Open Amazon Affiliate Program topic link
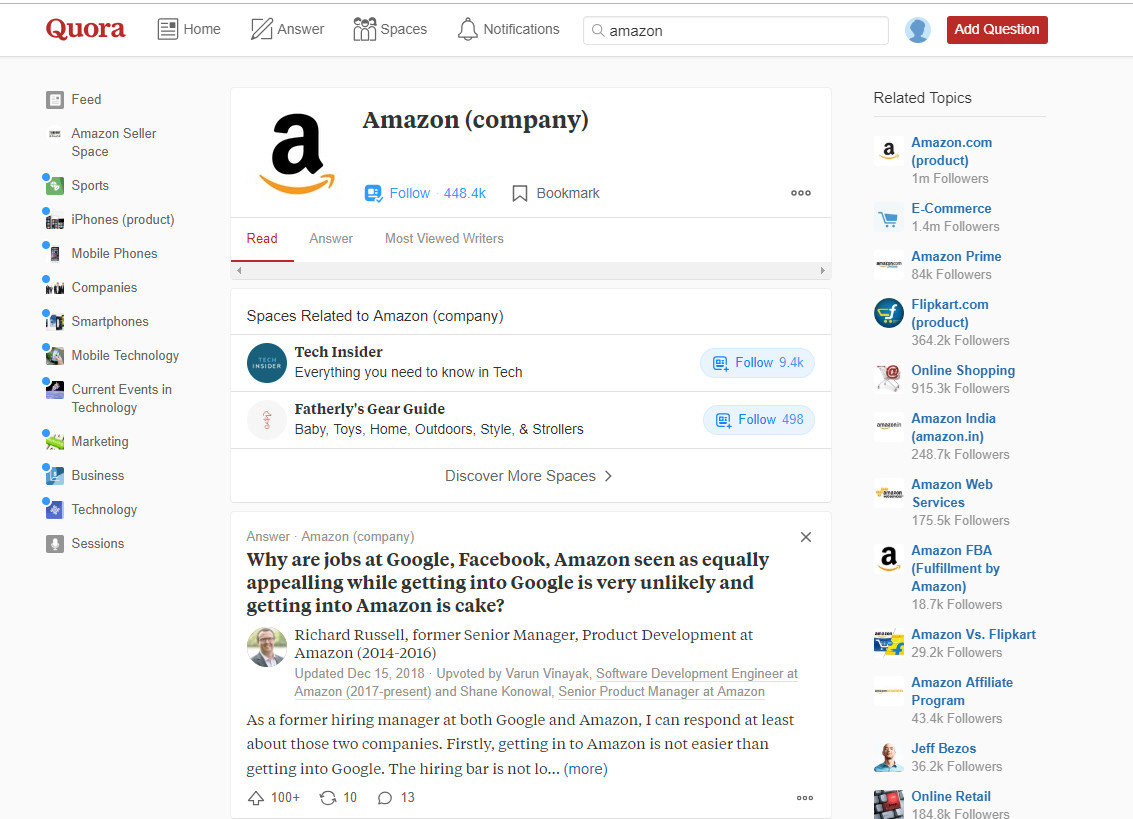The height and width of the screenshot is (819, 1133). [962, 692]
